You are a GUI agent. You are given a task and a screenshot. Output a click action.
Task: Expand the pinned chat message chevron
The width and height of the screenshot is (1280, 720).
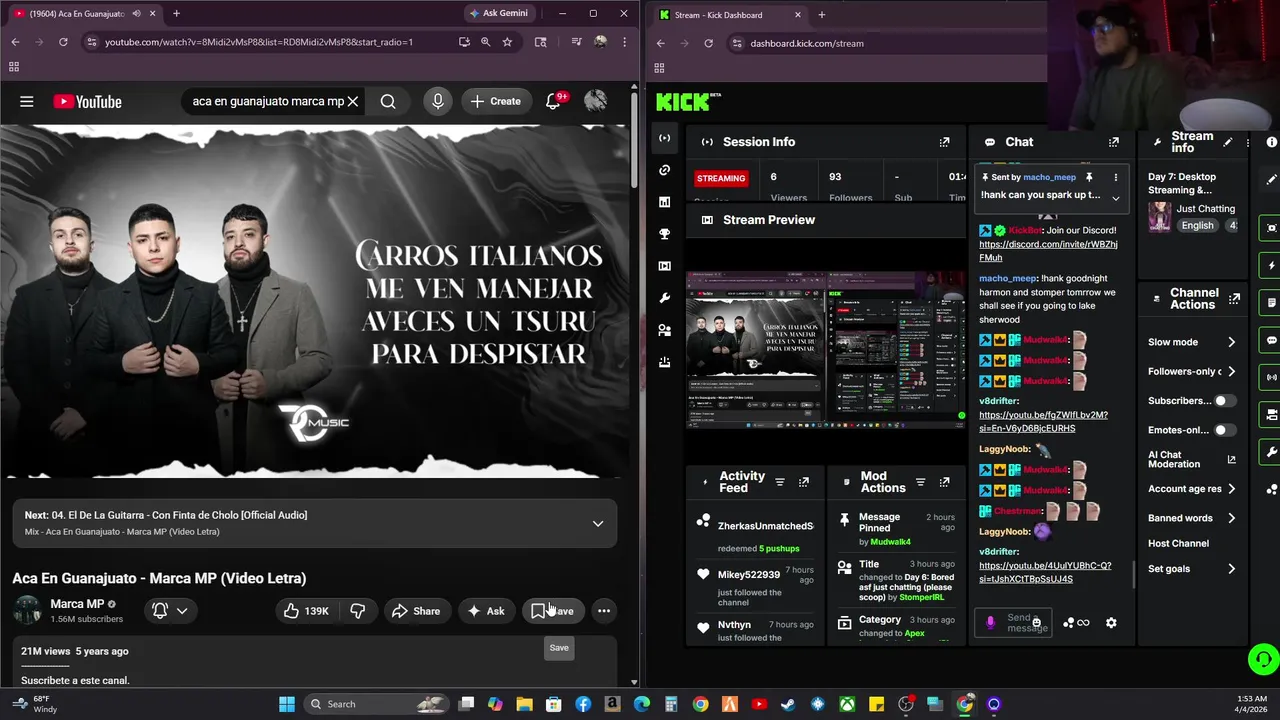(x=1116, y=198)
